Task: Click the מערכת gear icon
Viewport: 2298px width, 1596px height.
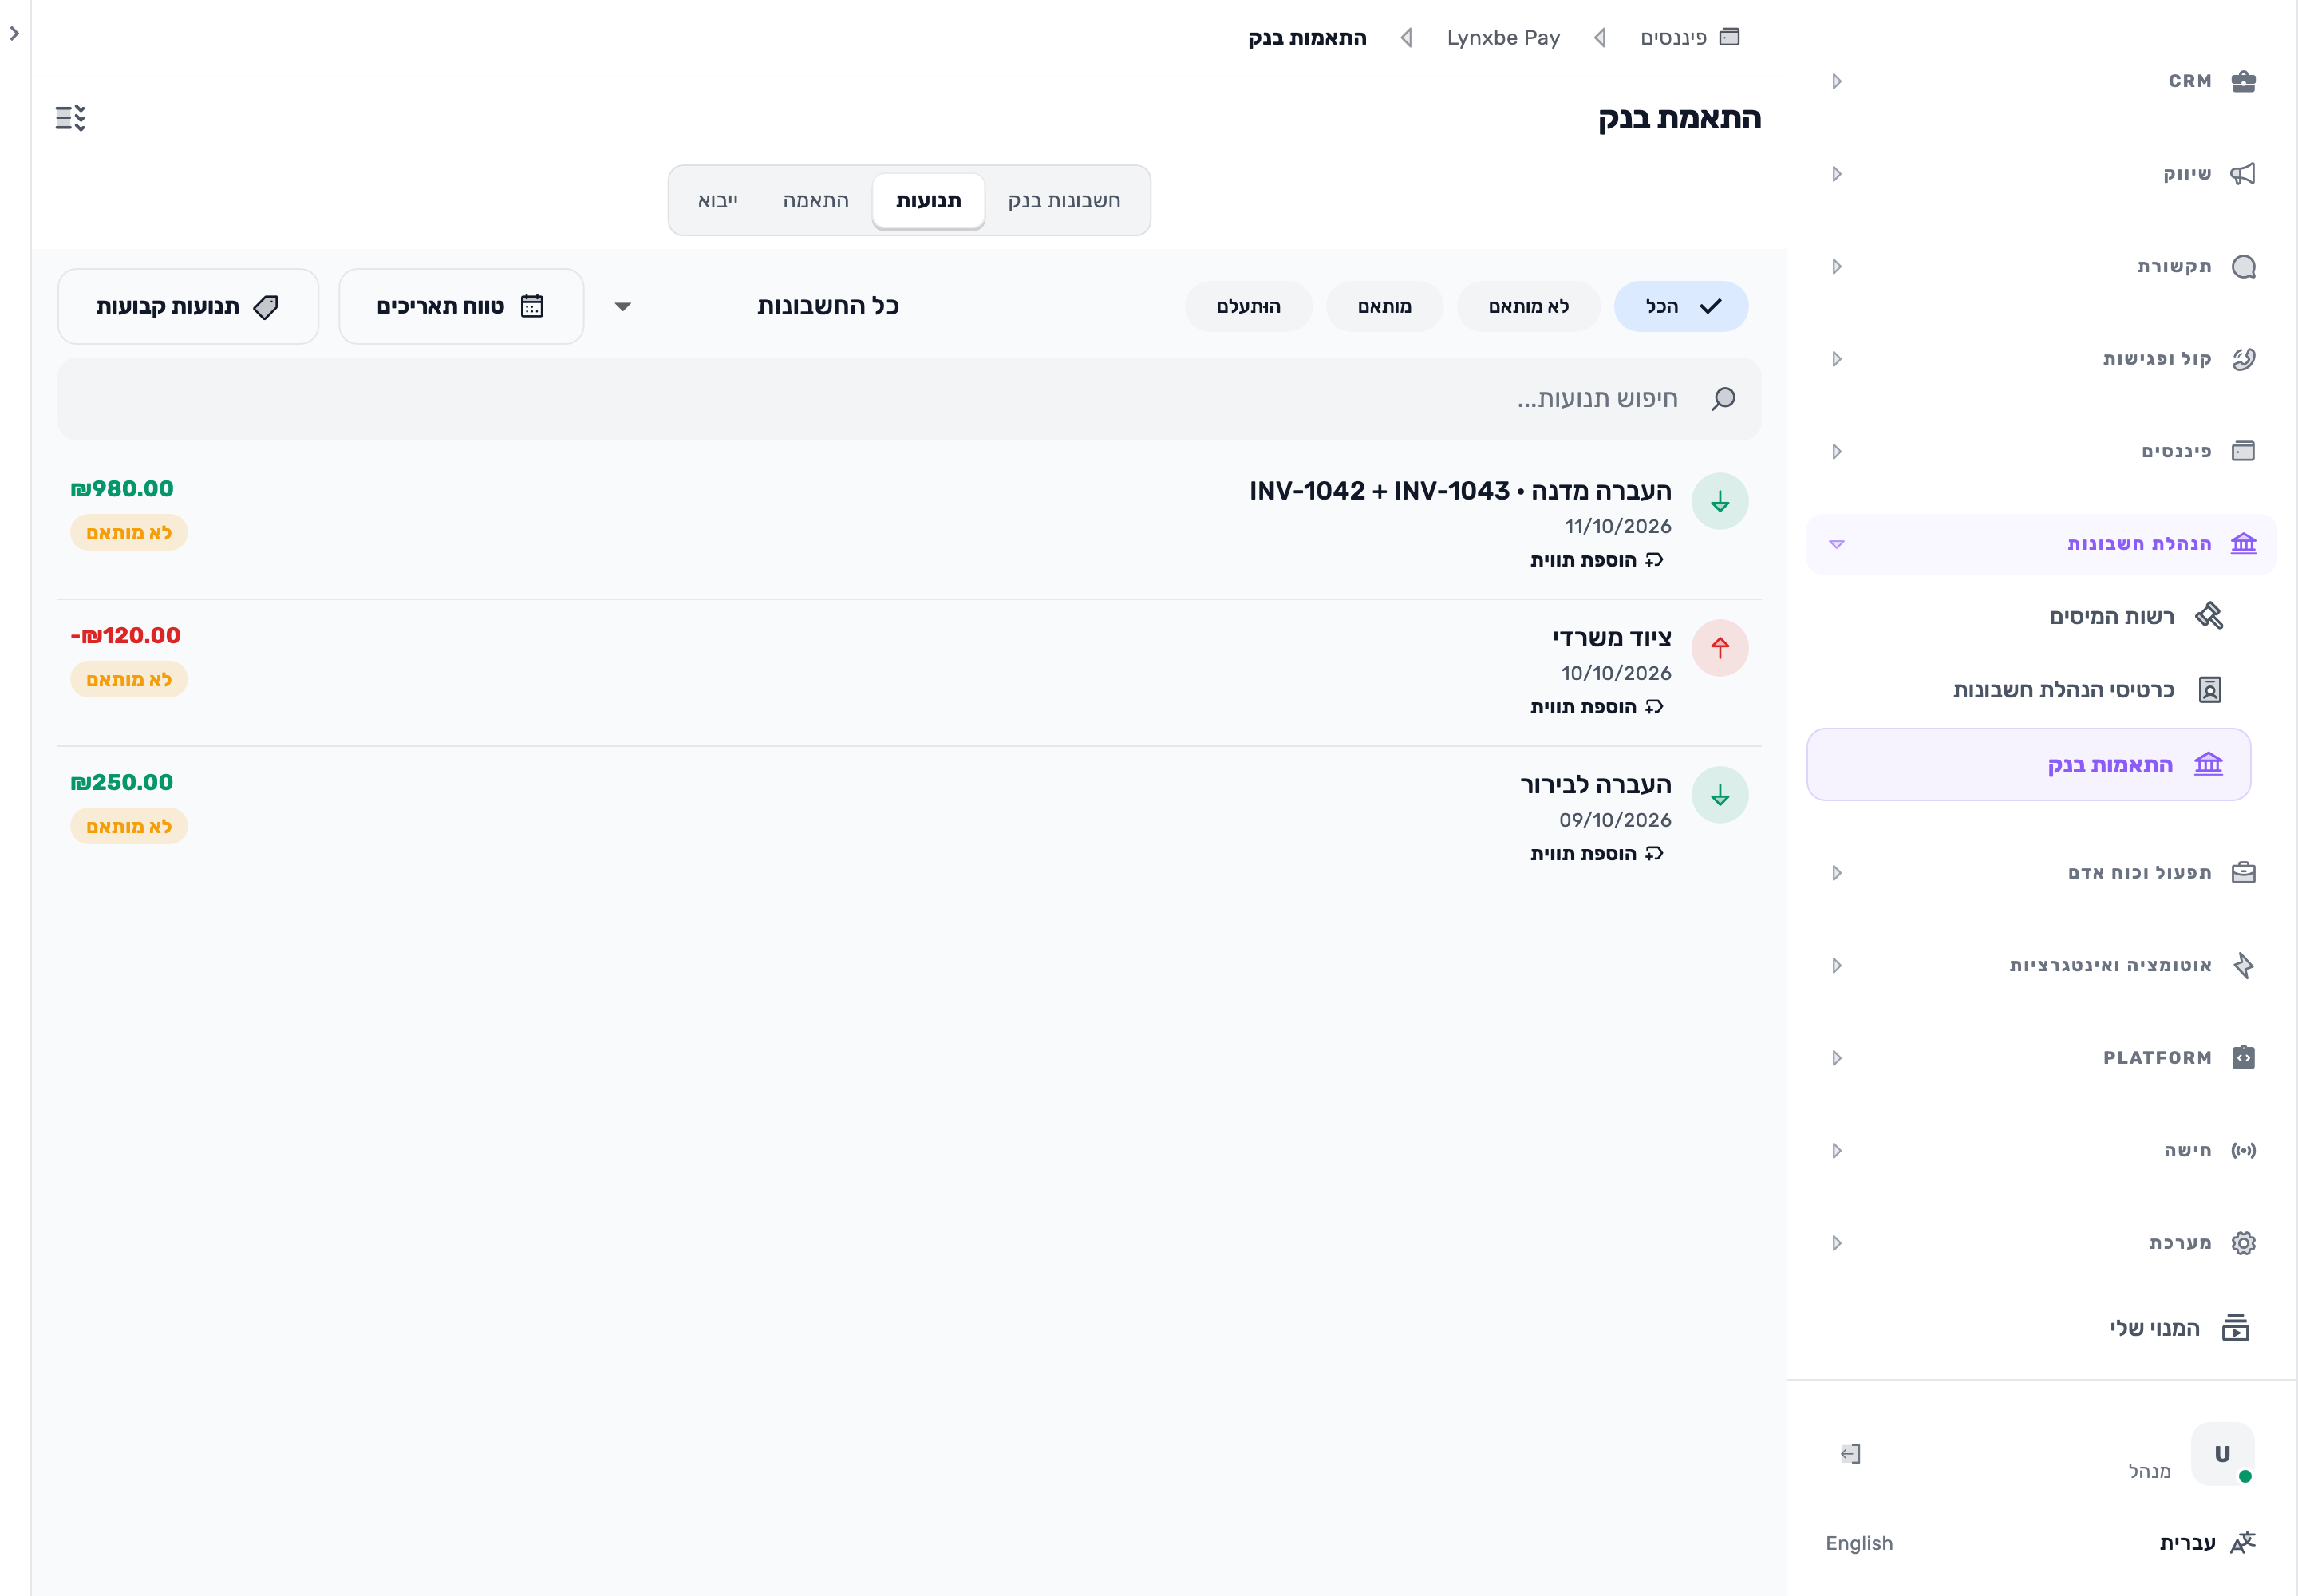Action: [2244, 1243]
